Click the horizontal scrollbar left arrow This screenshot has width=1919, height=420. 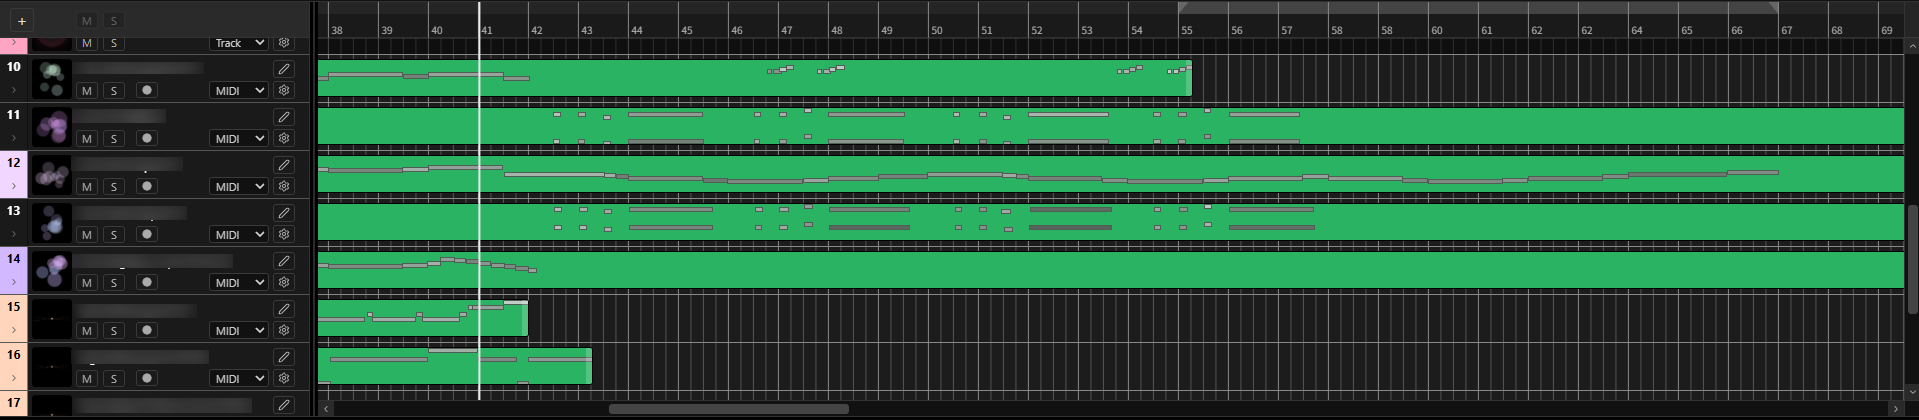326,408
